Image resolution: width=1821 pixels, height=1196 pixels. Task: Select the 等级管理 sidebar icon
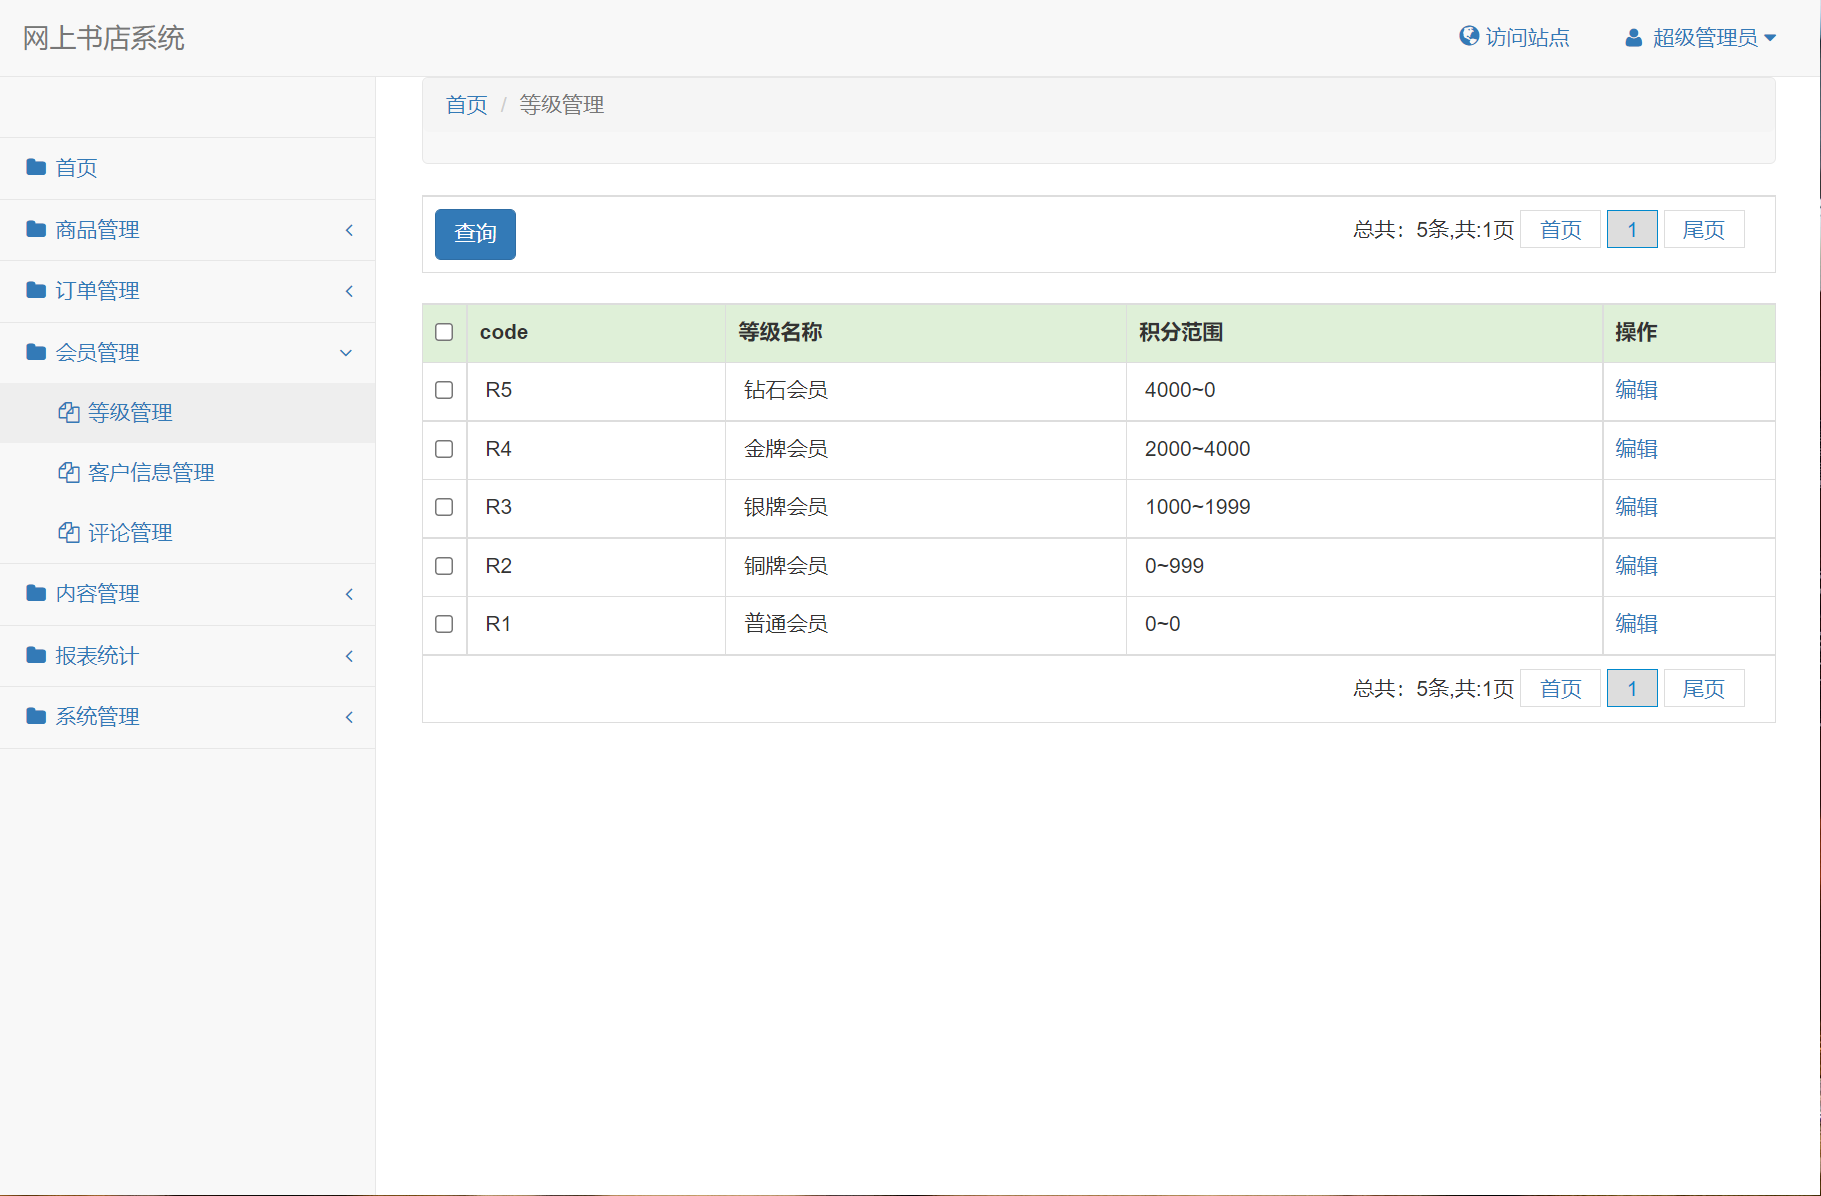coord(68,412)
